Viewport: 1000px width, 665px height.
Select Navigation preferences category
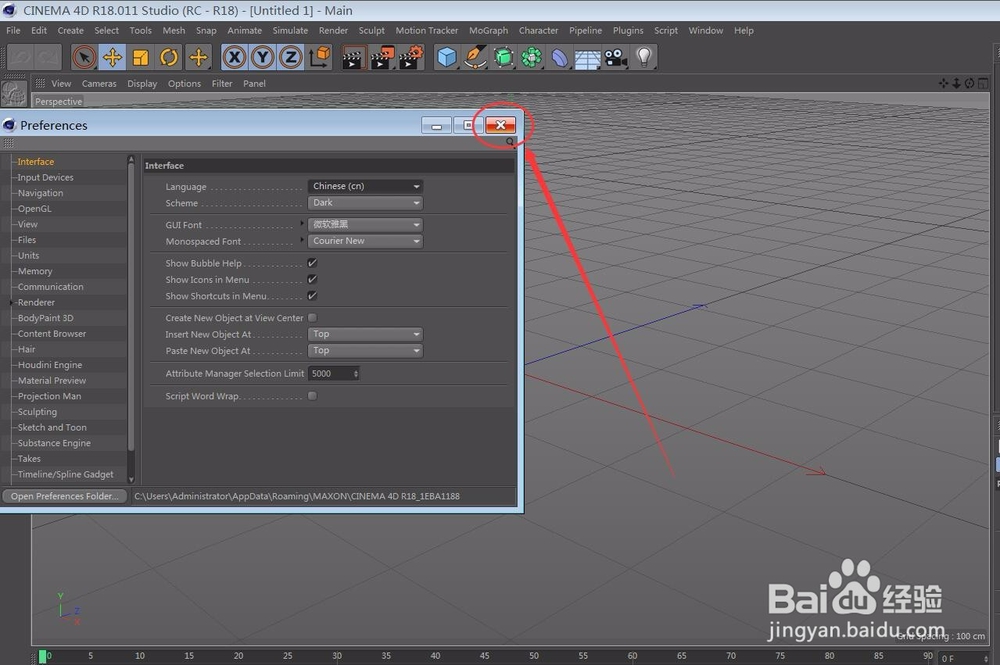(x=40, y=193)
